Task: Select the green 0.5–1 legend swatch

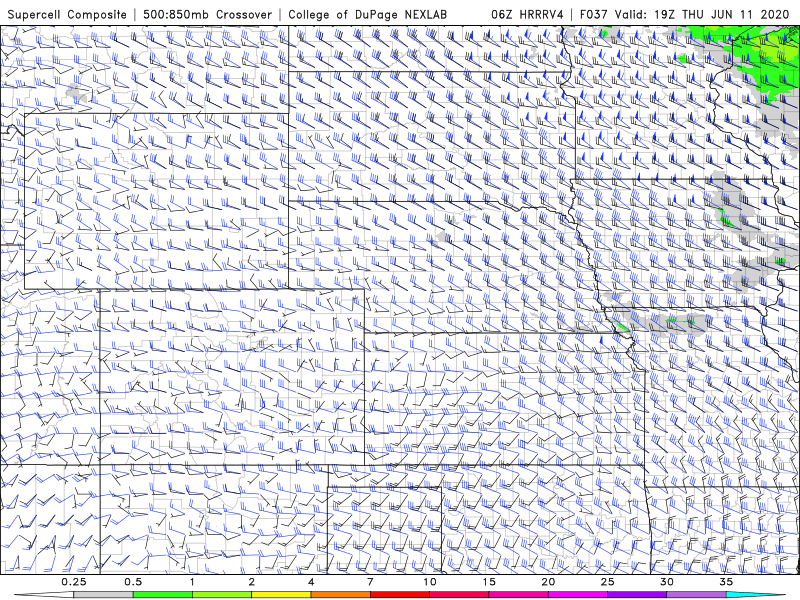Action: (162, 595)
